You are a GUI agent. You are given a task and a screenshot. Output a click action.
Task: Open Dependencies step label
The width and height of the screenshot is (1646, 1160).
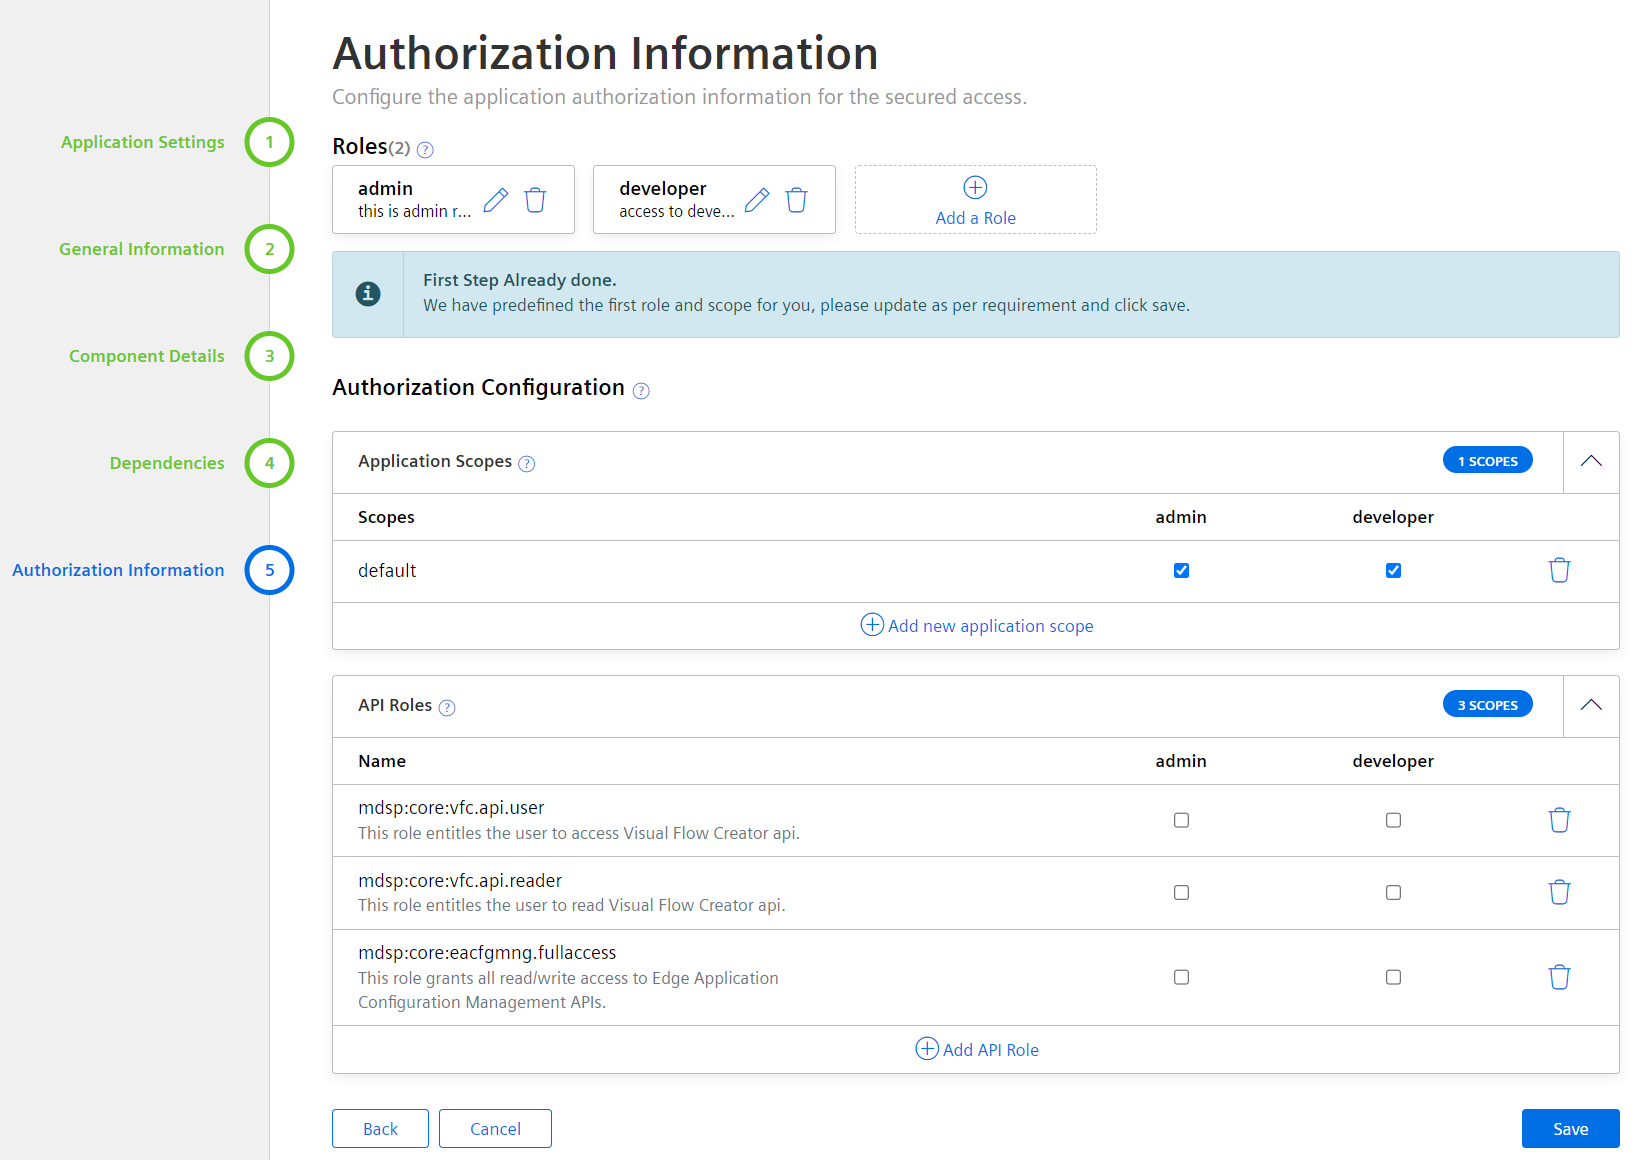(x=167, y=463)
